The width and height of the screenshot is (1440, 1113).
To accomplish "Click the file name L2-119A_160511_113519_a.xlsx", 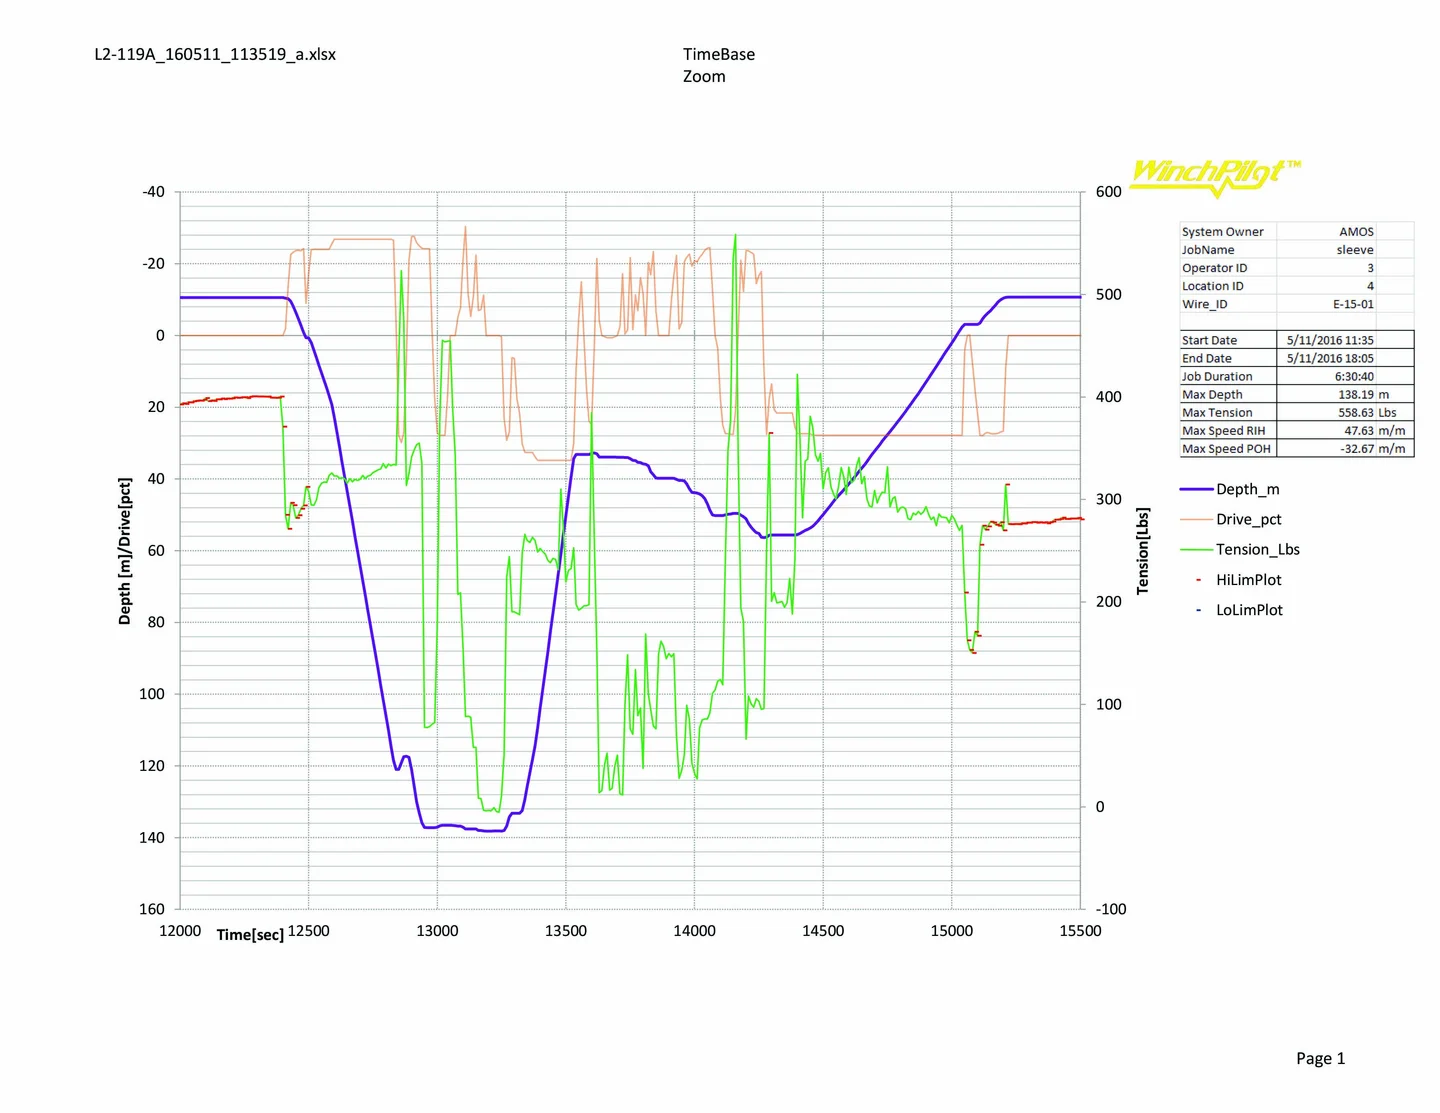I will 215,55.
